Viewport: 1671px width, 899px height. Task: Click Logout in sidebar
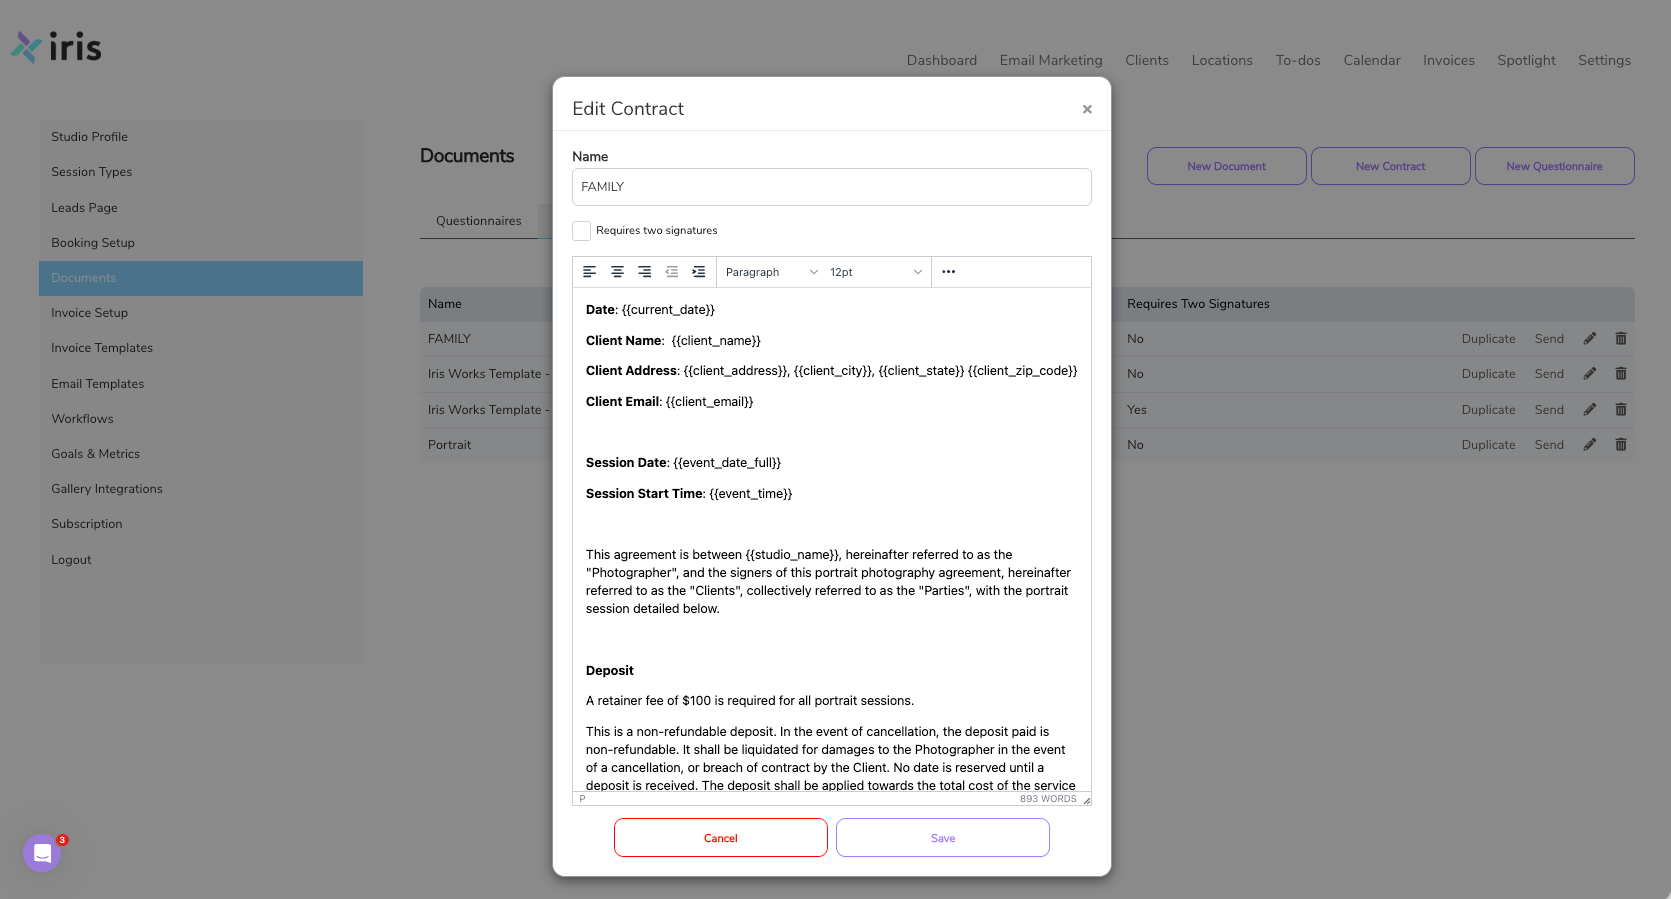(201, 560)
